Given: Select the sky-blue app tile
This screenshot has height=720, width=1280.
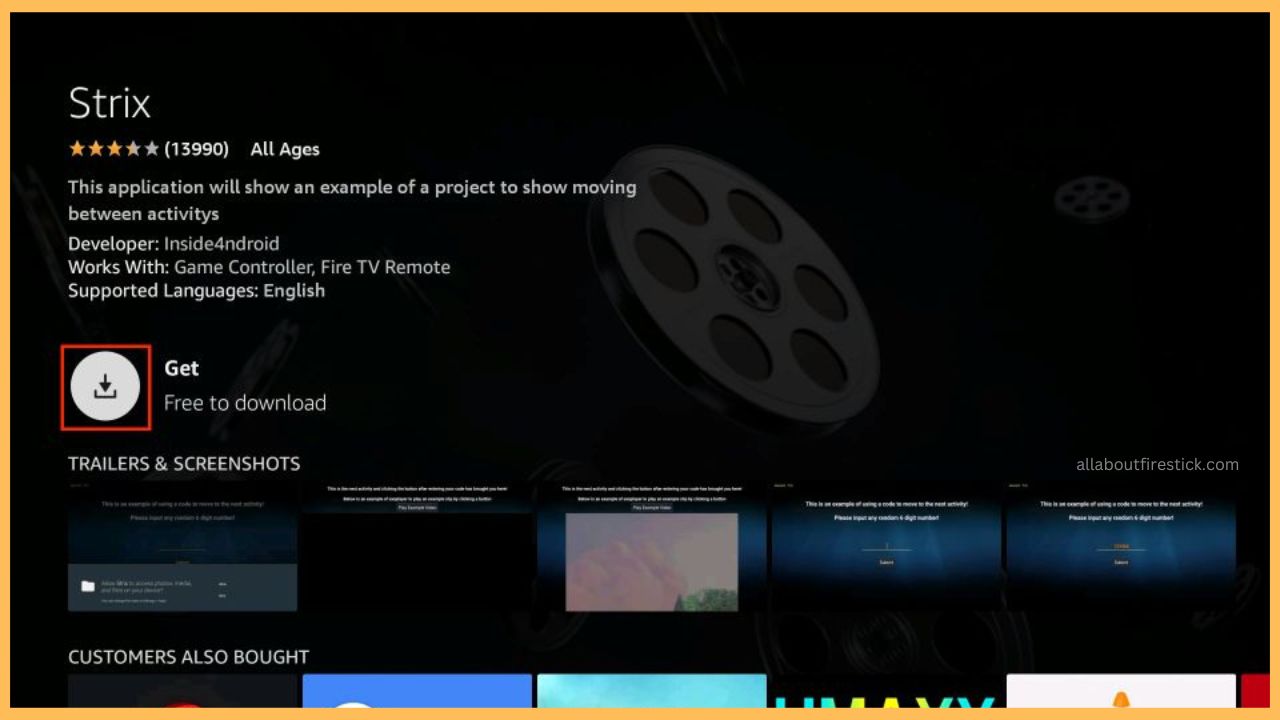Looking at the screenshot, I should pyautogui.click(x=651, y=691).
